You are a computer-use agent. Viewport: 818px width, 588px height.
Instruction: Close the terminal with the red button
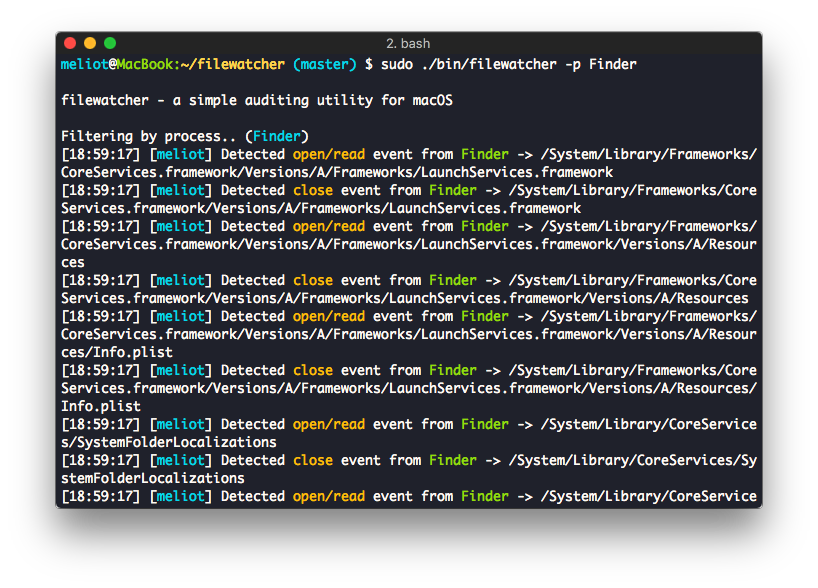[70, 43]
